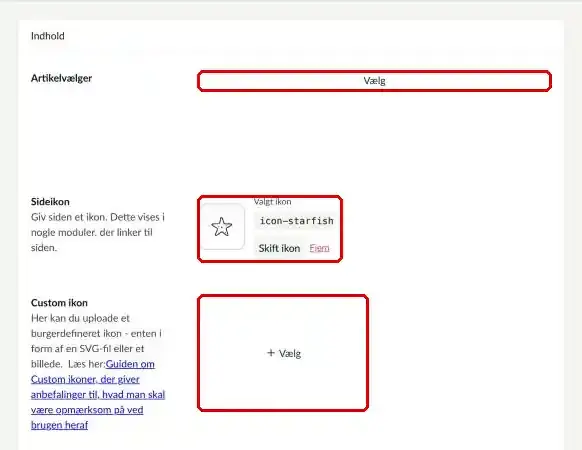Click the Custom ikon field label
The width and height of the screenshot is (582, 450).
[59, 303]
